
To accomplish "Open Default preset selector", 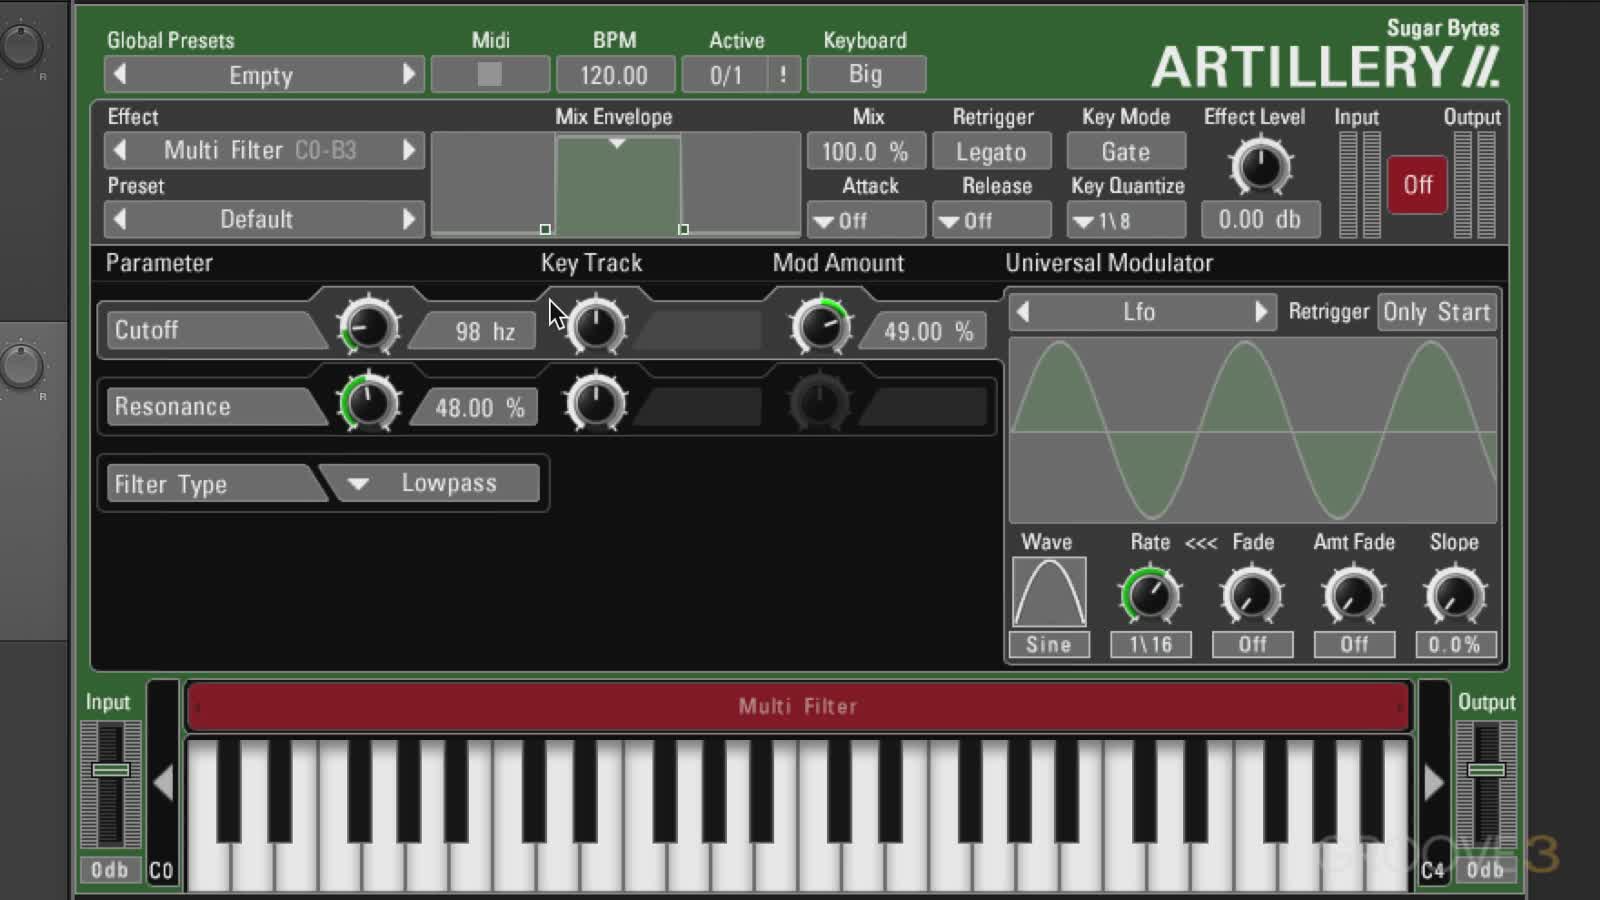I will pyautogui.click(x=264, y=219).
